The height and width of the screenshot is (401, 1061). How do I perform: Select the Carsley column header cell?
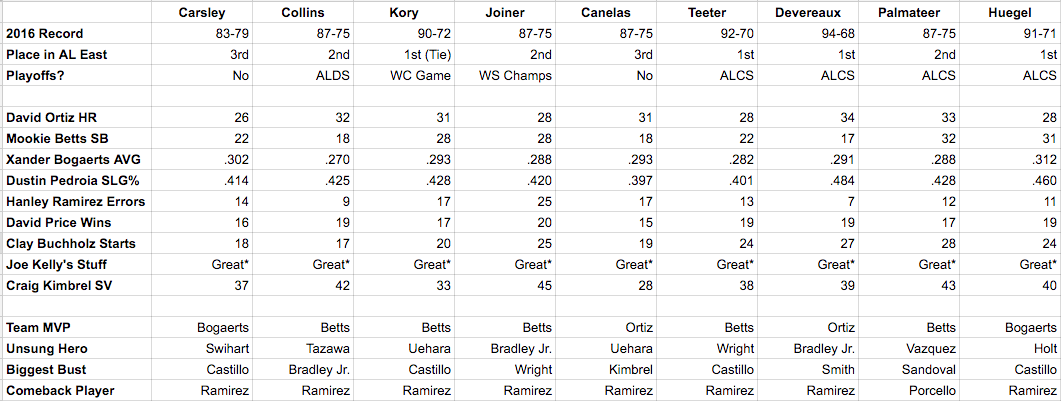[202, 11]
